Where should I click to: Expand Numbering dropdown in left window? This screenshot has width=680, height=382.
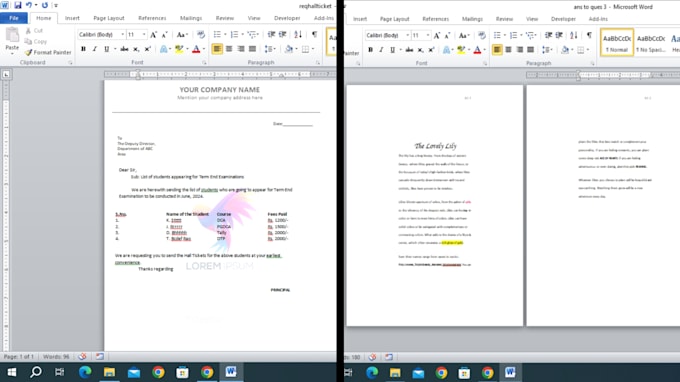point(242,34)
